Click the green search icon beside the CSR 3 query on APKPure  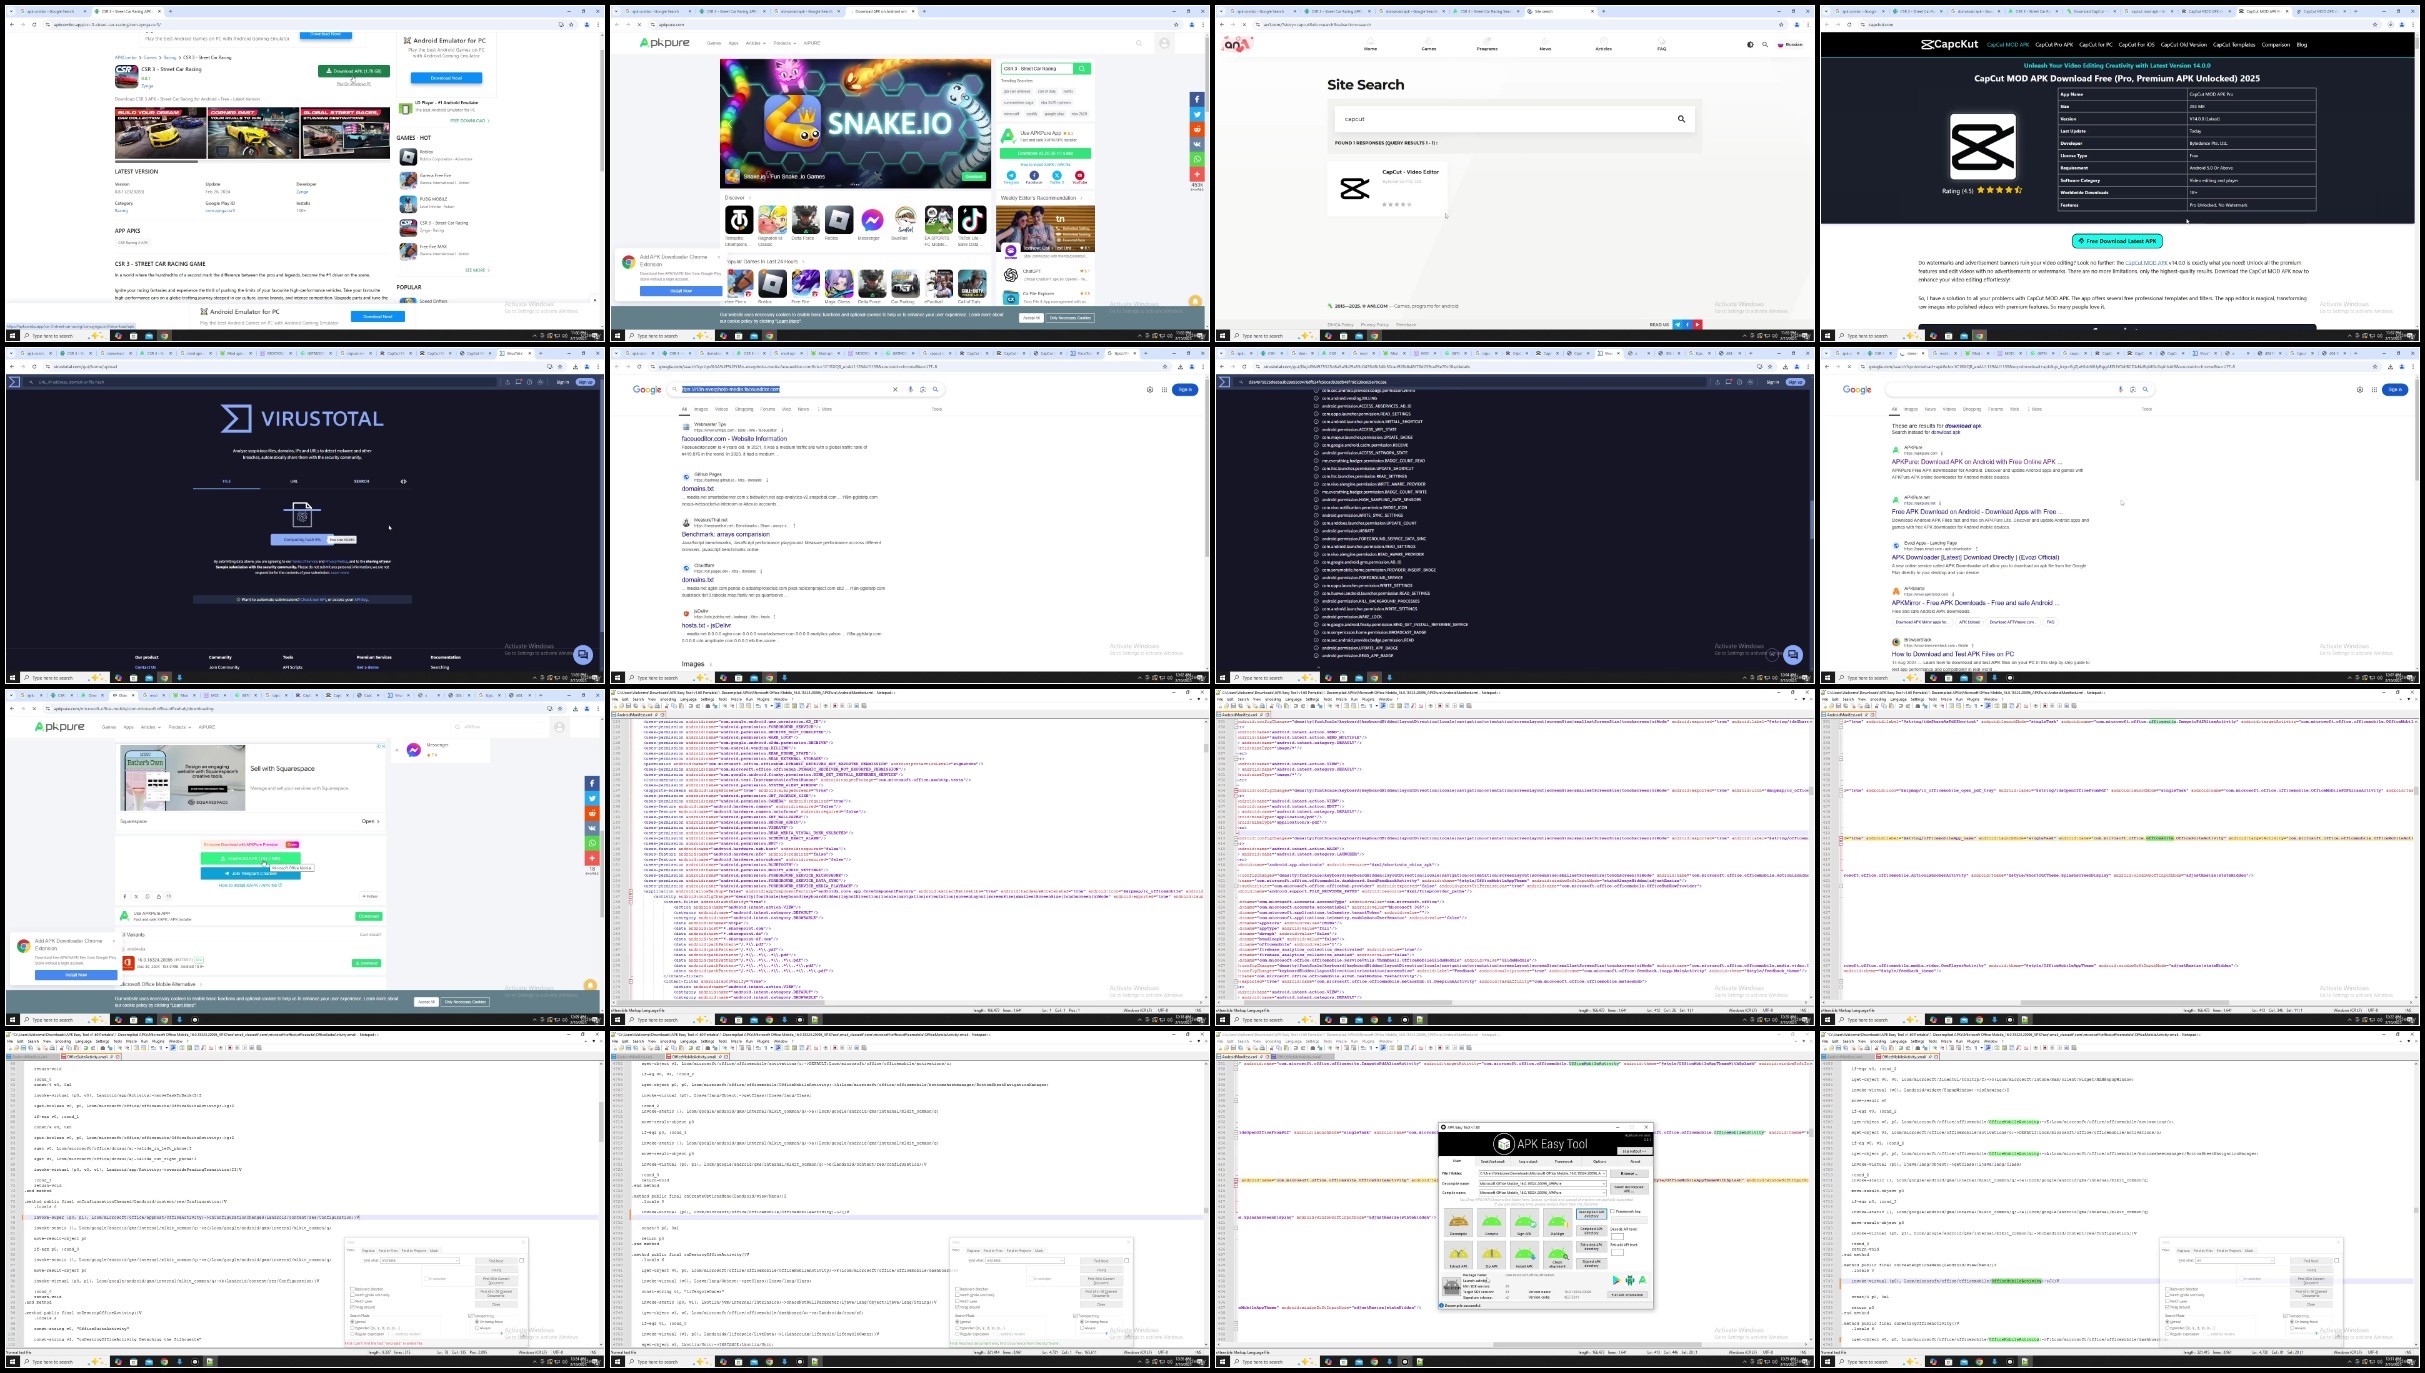(x=1082, y=69)
